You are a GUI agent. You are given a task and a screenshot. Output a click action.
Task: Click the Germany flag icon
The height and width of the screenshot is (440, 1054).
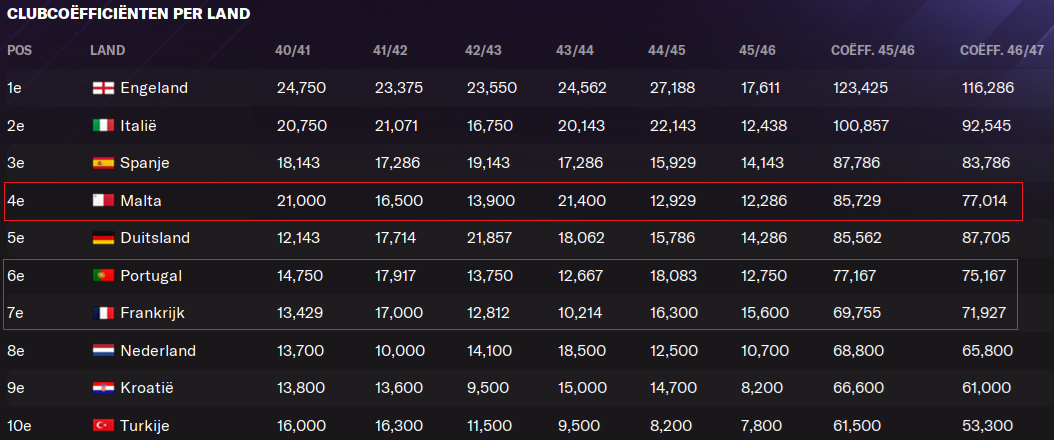click(101, 238)
